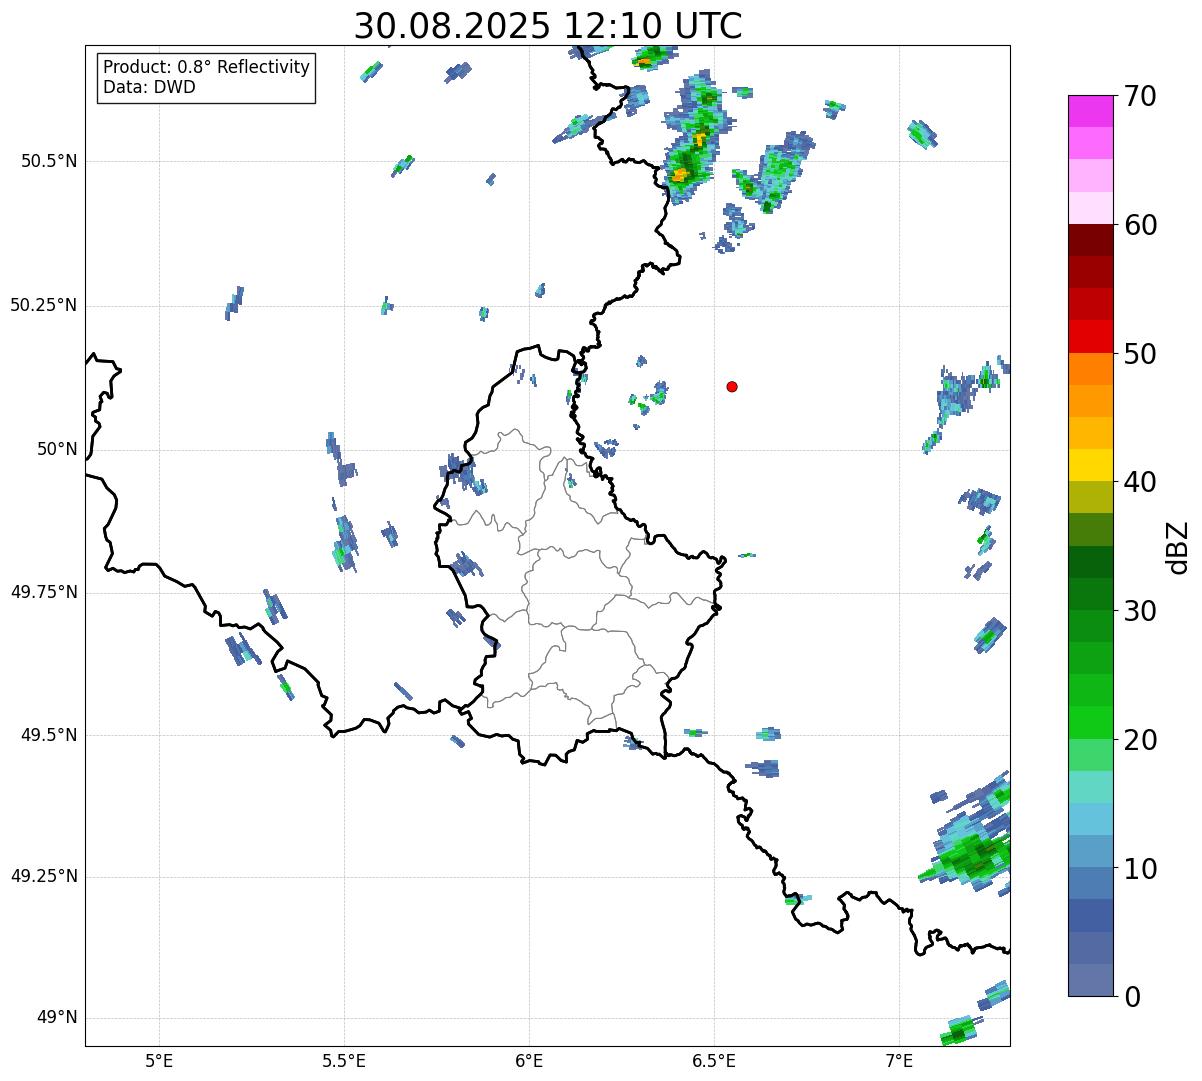Click the 7°E longitude label

coord(899,1060)
